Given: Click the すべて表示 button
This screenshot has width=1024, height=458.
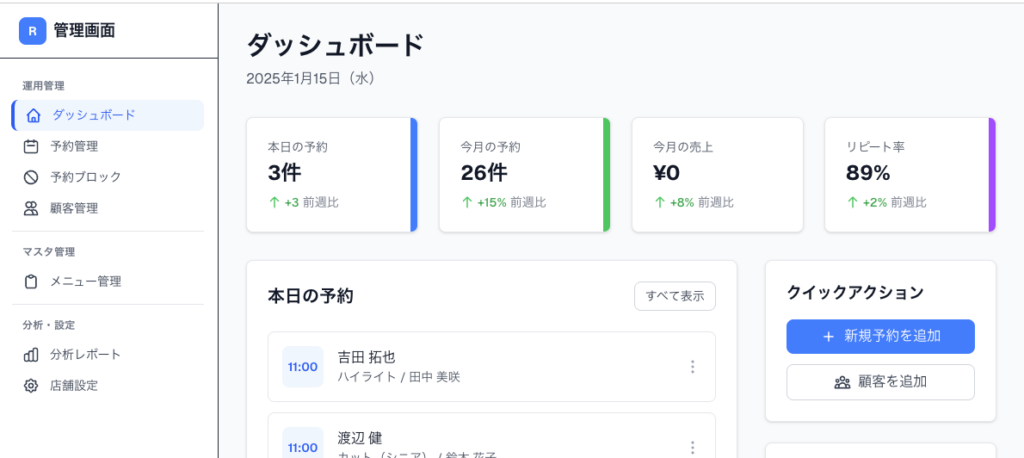Looking at the screenshot, I should (674, 296).
